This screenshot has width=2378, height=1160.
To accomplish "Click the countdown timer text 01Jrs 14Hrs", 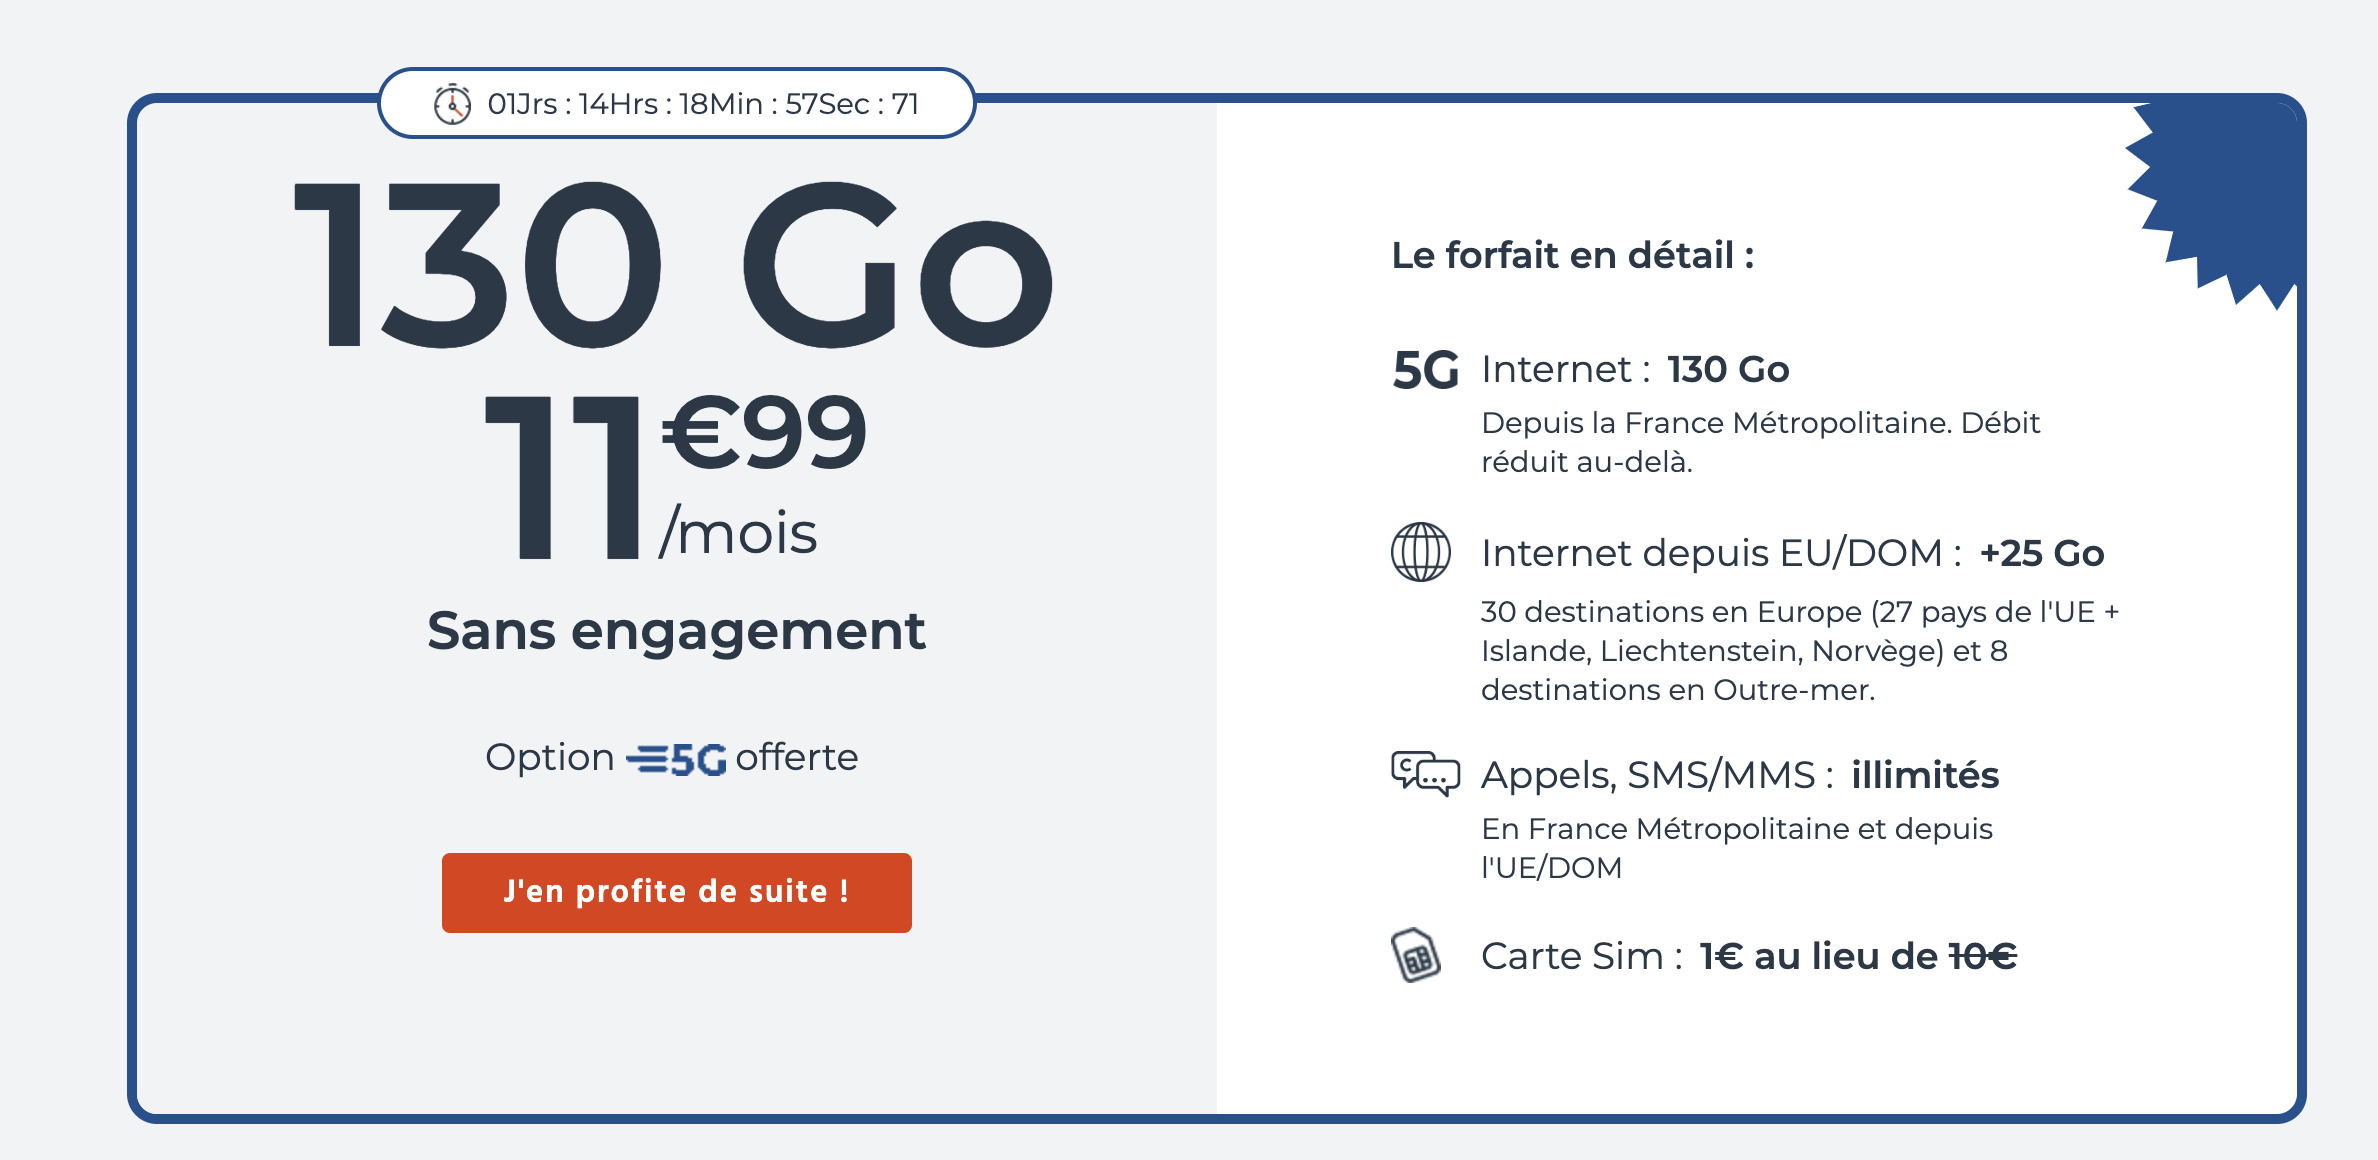I will [703, 104].
